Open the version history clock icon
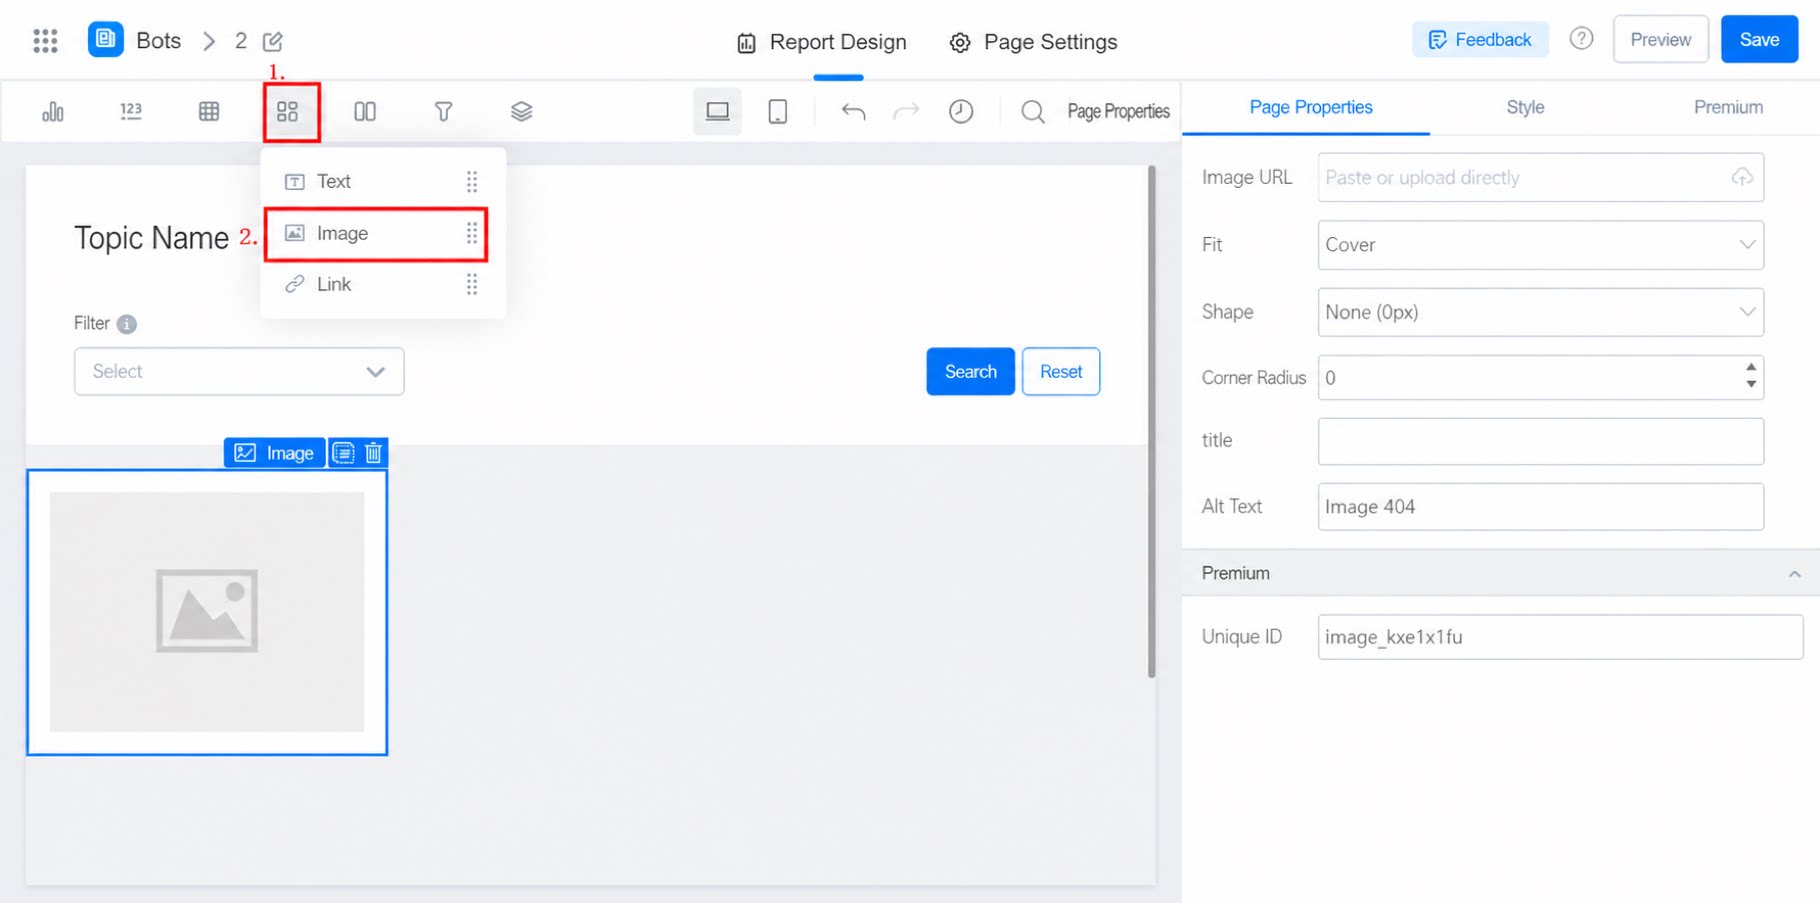The width and height of the screenshot is (1820, 903). click(961, 111)
